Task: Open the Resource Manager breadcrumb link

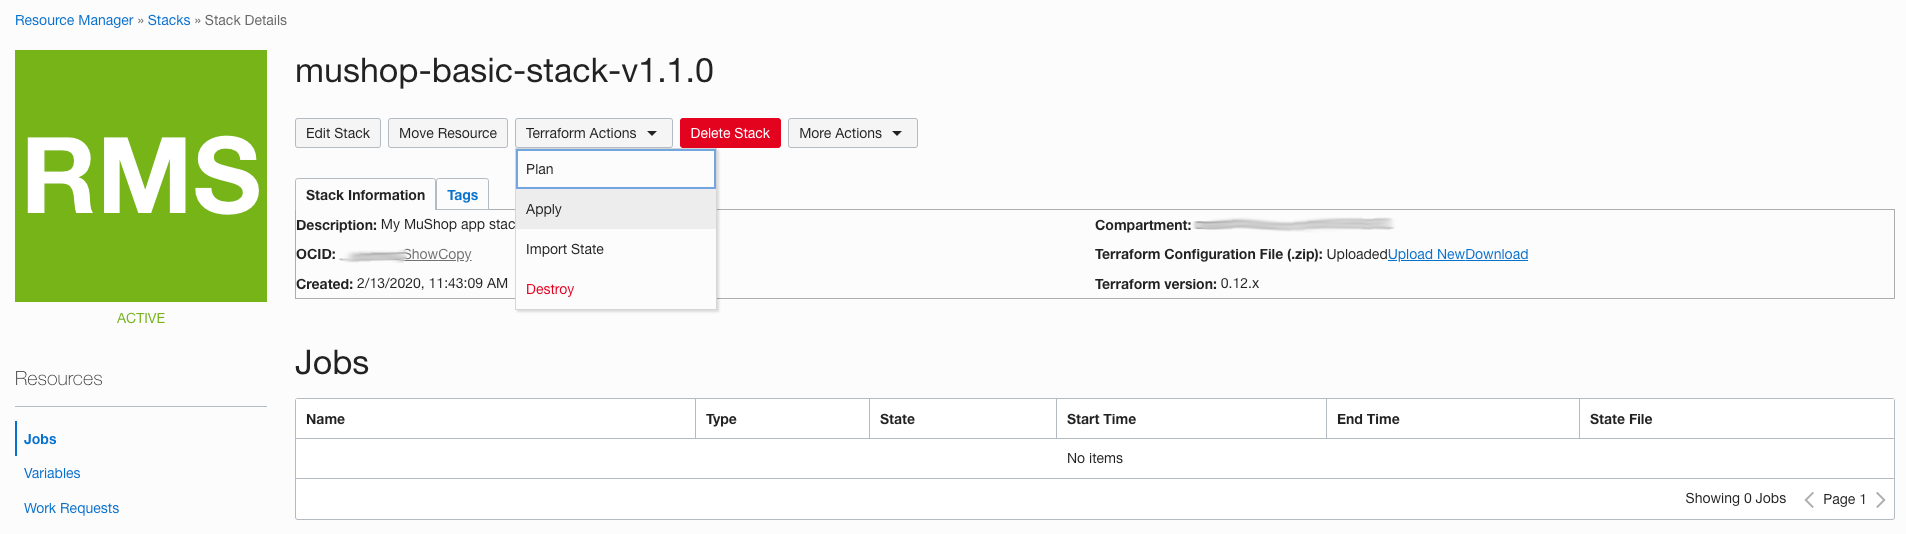Action: (x=74, y=20)
